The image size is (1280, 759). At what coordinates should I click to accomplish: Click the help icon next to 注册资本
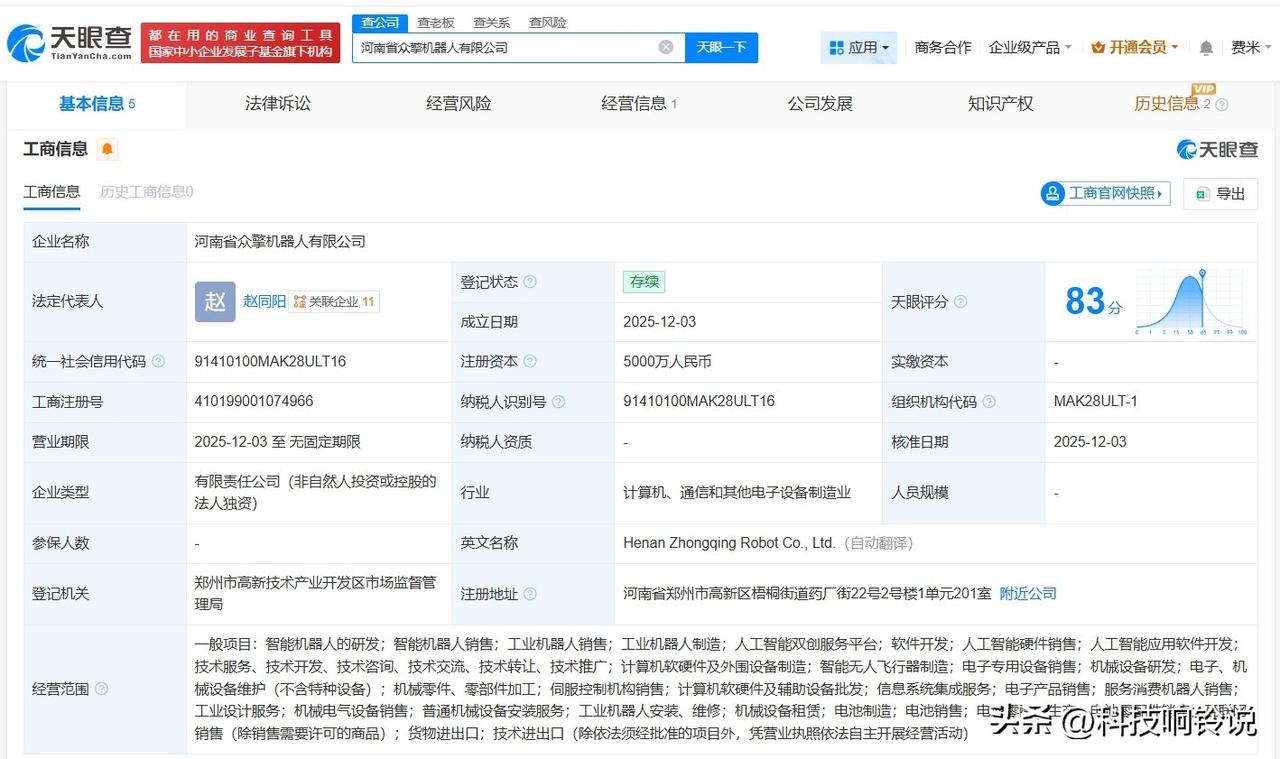pos(530,362)
